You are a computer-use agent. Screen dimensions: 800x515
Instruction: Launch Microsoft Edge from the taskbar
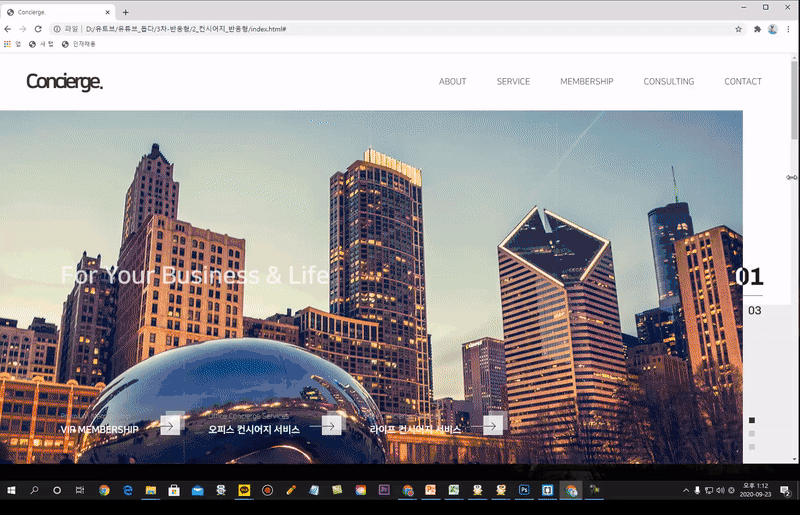point(128,491)
